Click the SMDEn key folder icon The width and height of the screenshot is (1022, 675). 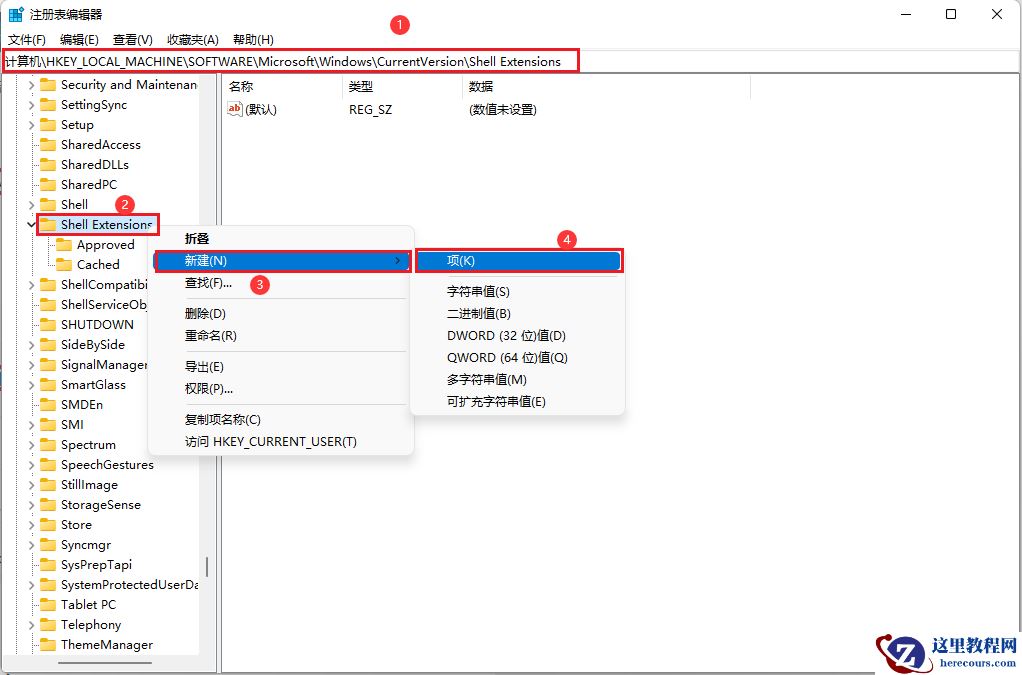(x=49, y=404)
